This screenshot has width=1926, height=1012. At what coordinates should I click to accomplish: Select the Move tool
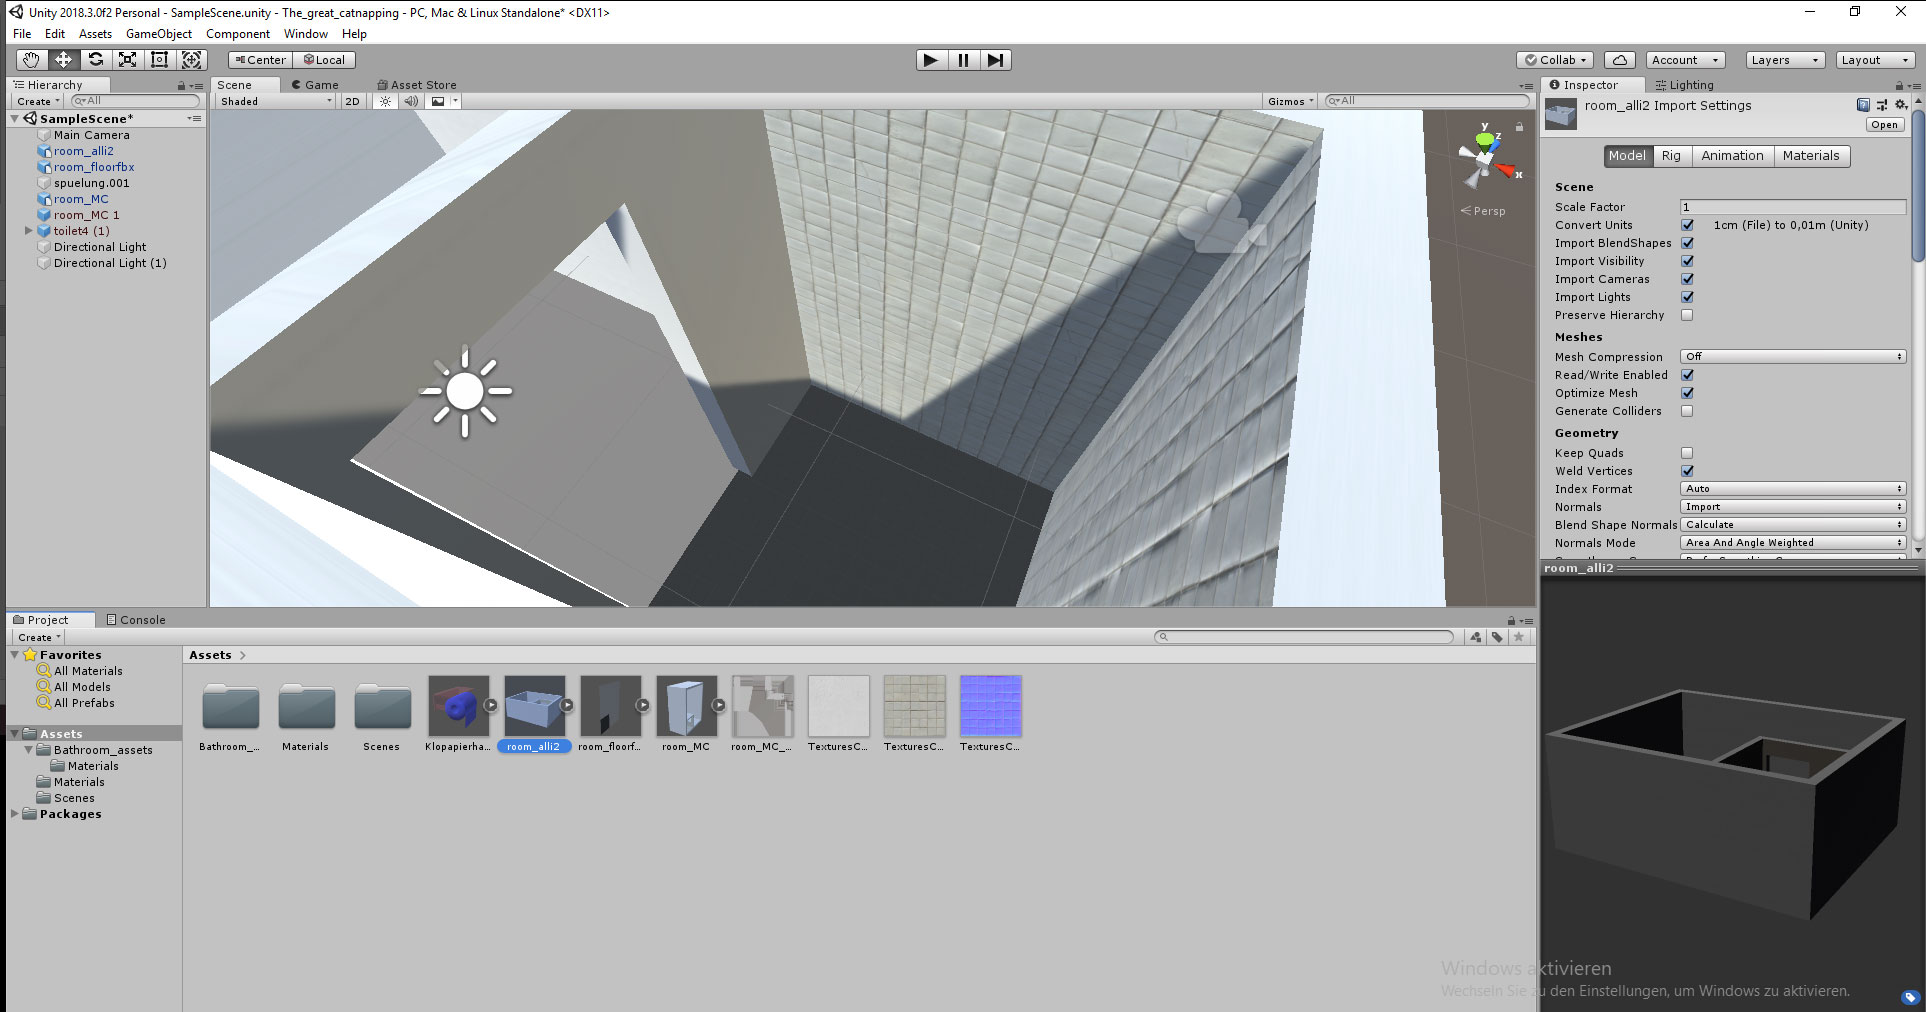63,60
